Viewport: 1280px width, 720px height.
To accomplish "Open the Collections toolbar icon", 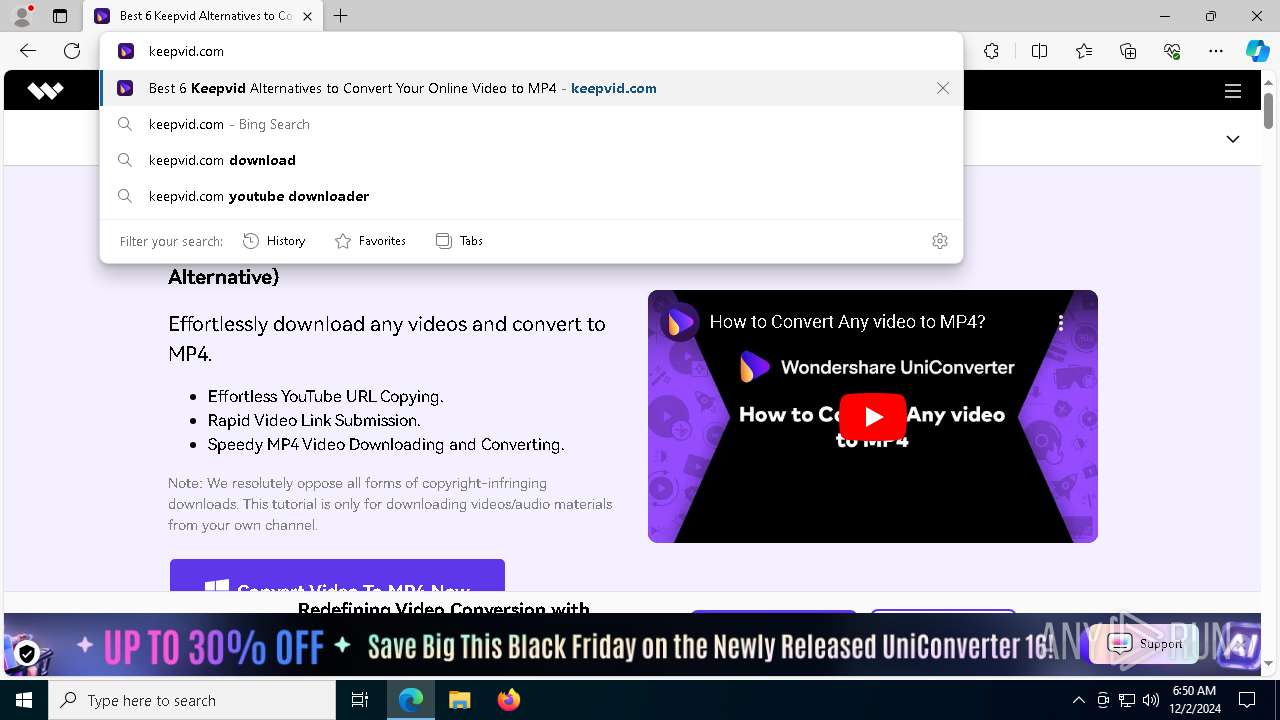I will tap(1128, 51).
